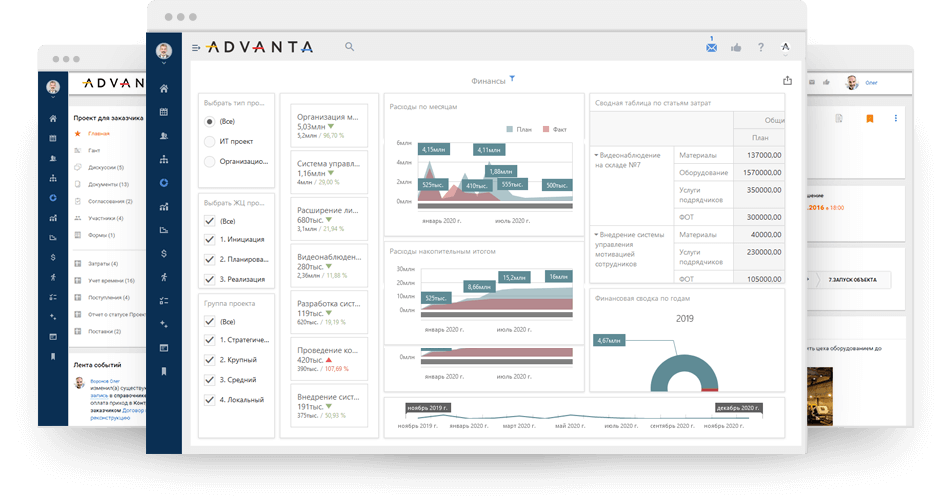Open the dollar finance icon in front sidebar
This screenshot has width=949, height=499.
pos(163,254)
